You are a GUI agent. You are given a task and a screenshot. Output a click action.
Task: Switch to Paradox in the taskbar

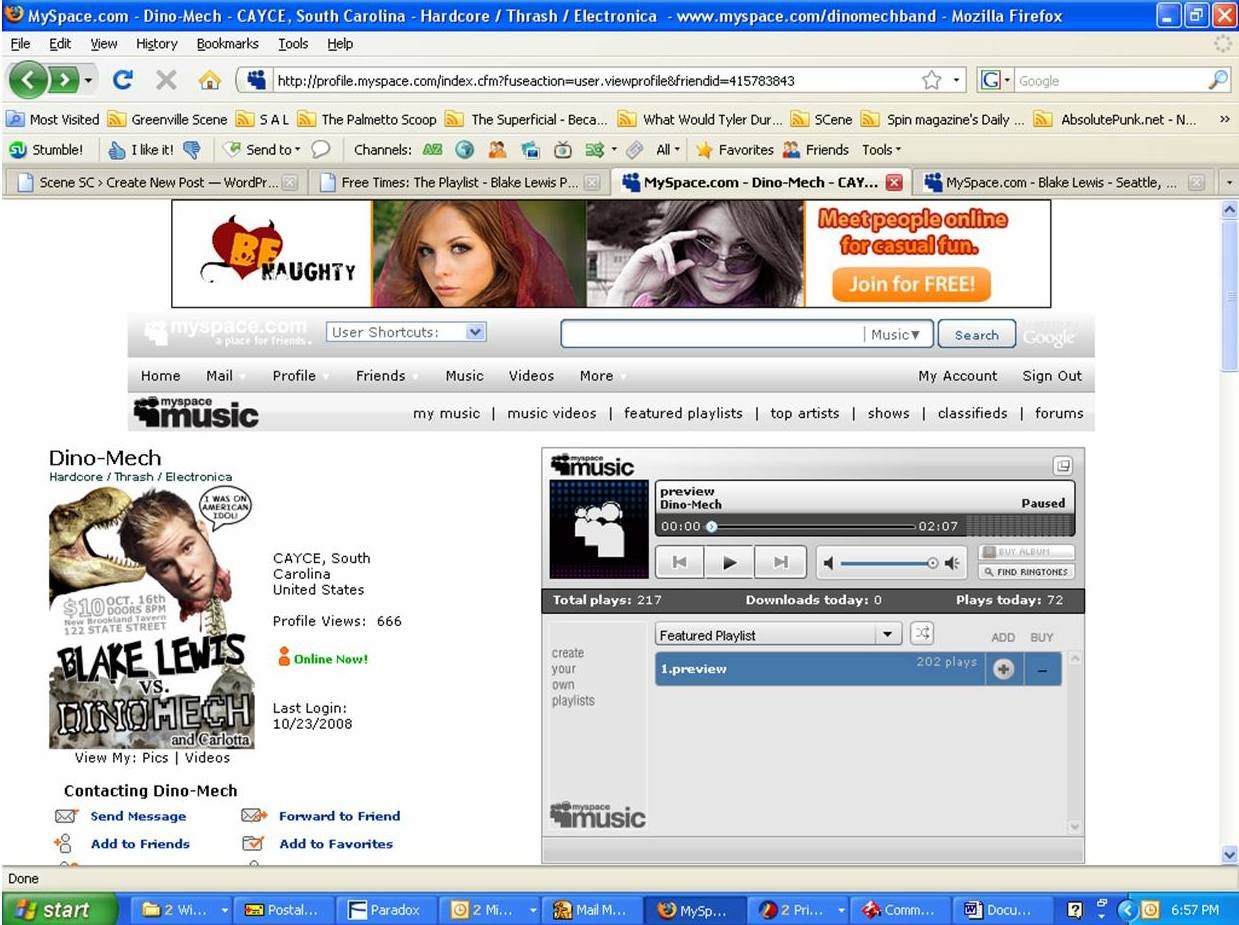tap(385, 910)
